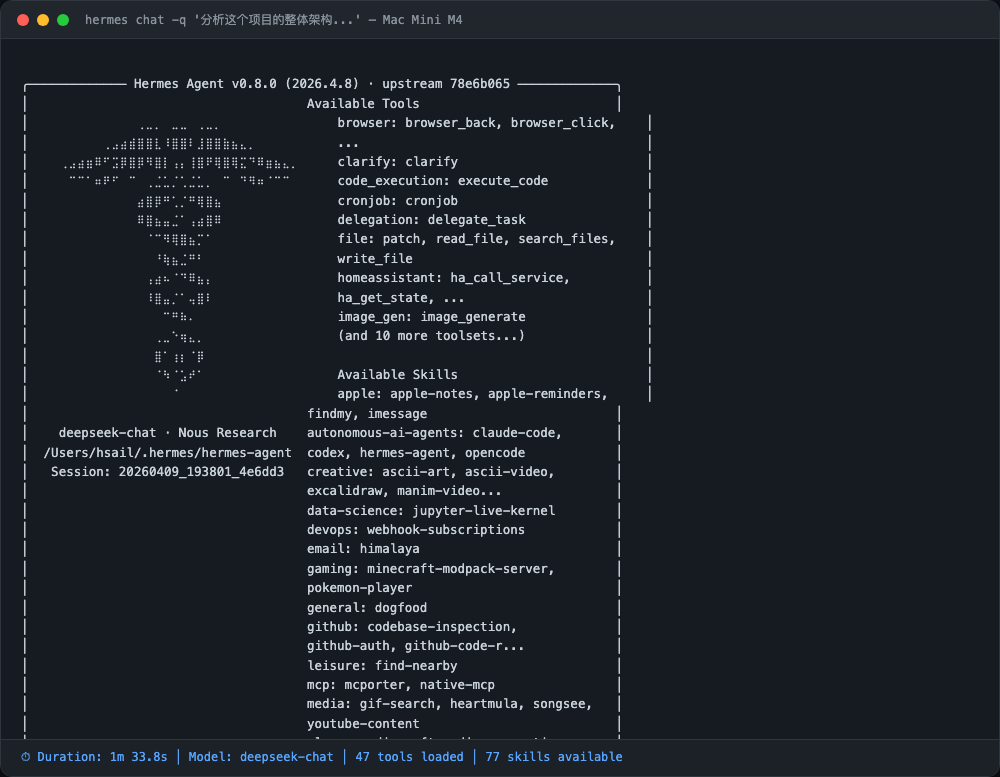The image size is (1000, 777).
Task: Click the 'apple: apple-notes, apple-reminders,' line
Action: [x=472, y=394]
